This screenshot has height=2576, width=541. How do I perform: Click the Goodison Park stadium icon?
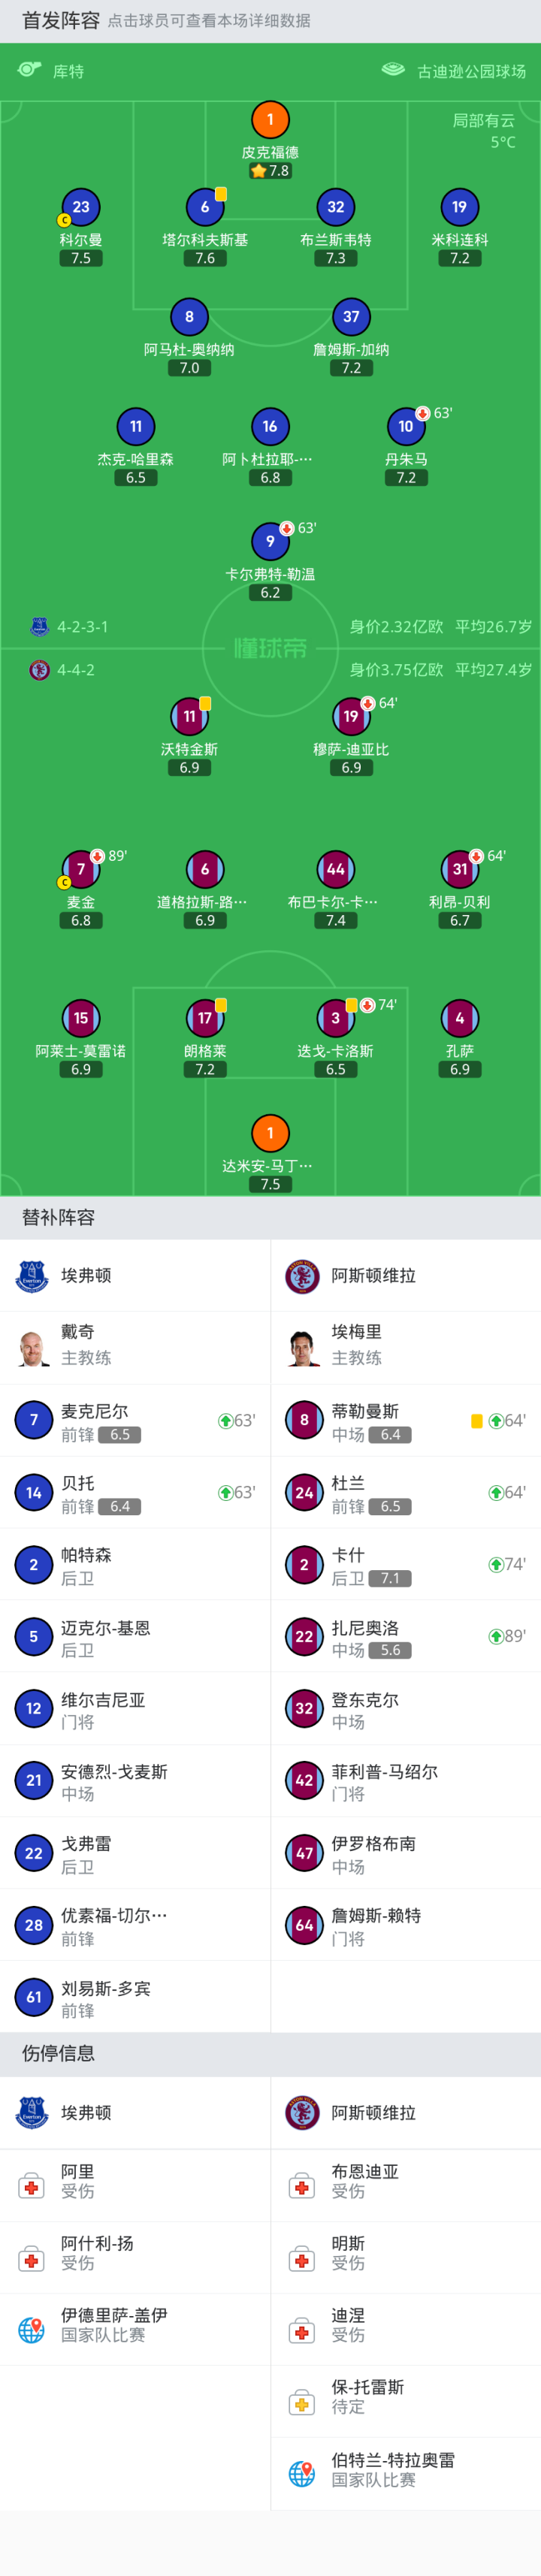(394, 70)
